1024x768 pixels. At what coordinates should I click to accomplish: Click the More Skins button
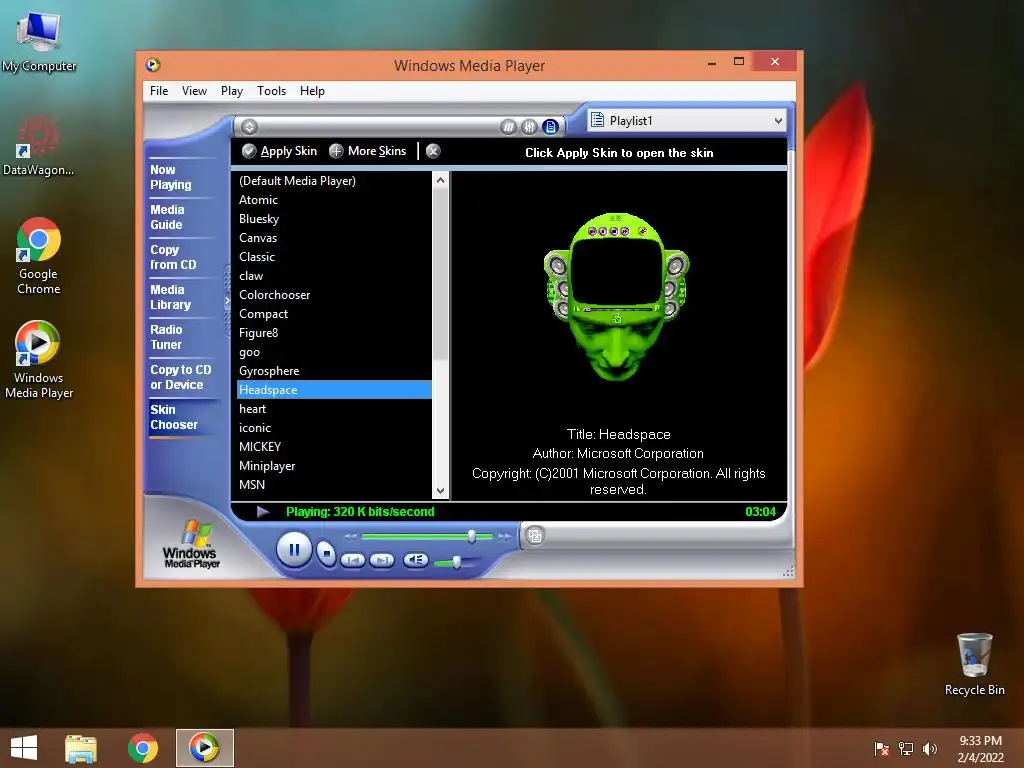tap(368, 151)
